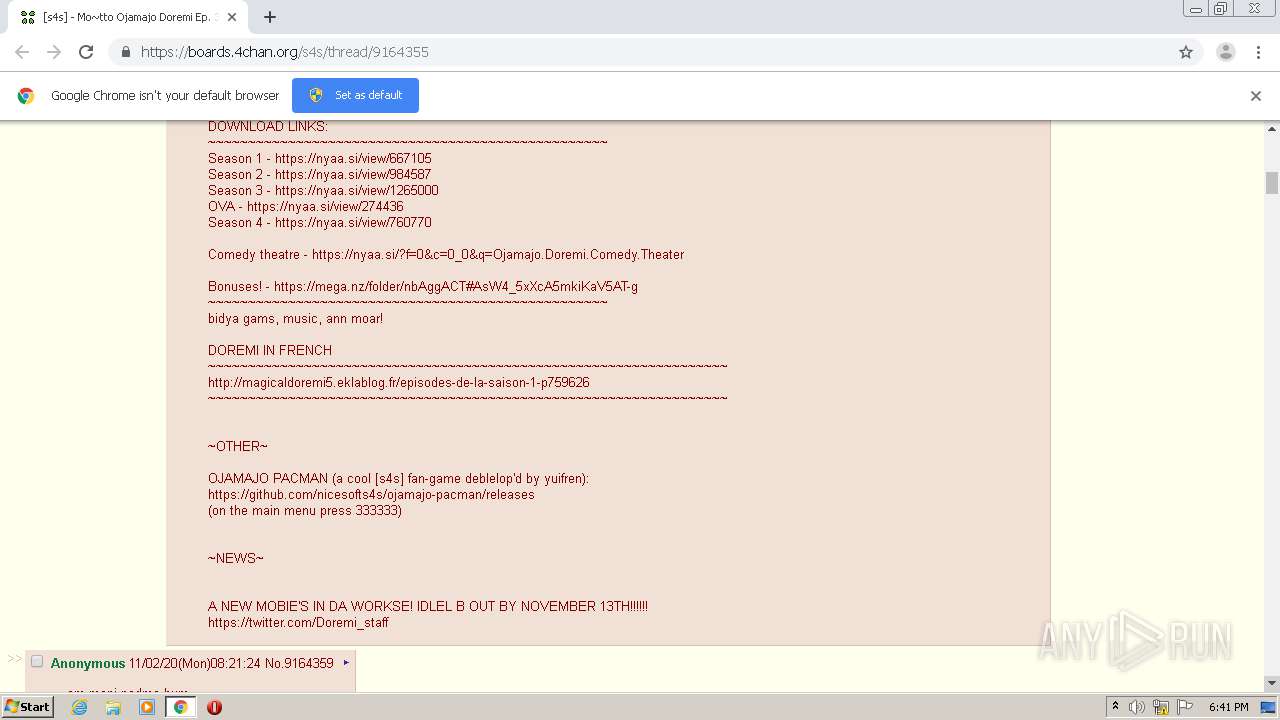This screenshot has height=720, width=1280.
Task: Open the volume speaker tray icon
Action: (1137, 707)
